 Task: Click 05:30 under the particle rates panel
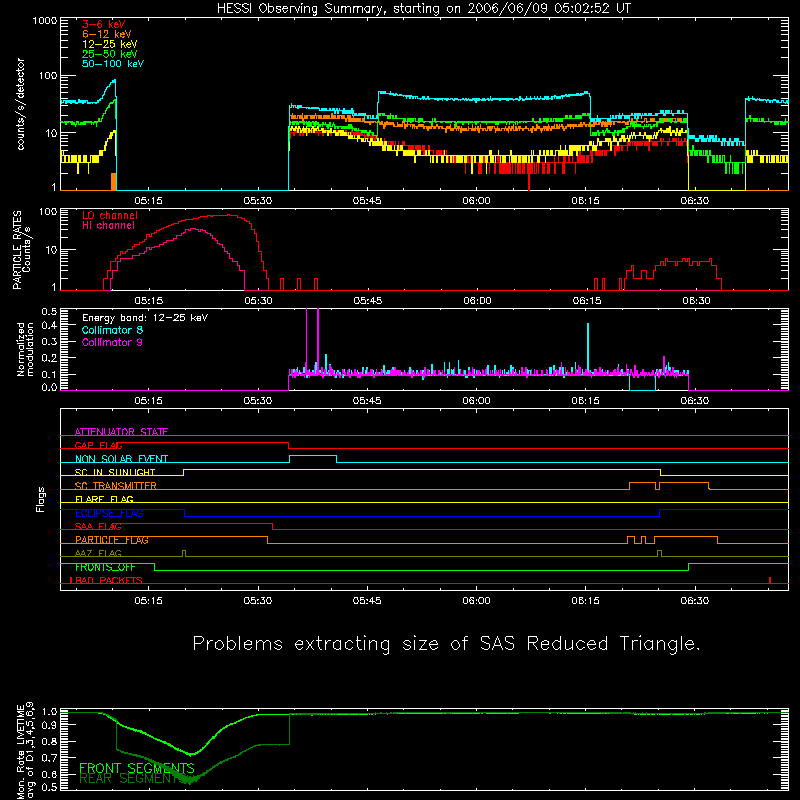pos(258,301)
